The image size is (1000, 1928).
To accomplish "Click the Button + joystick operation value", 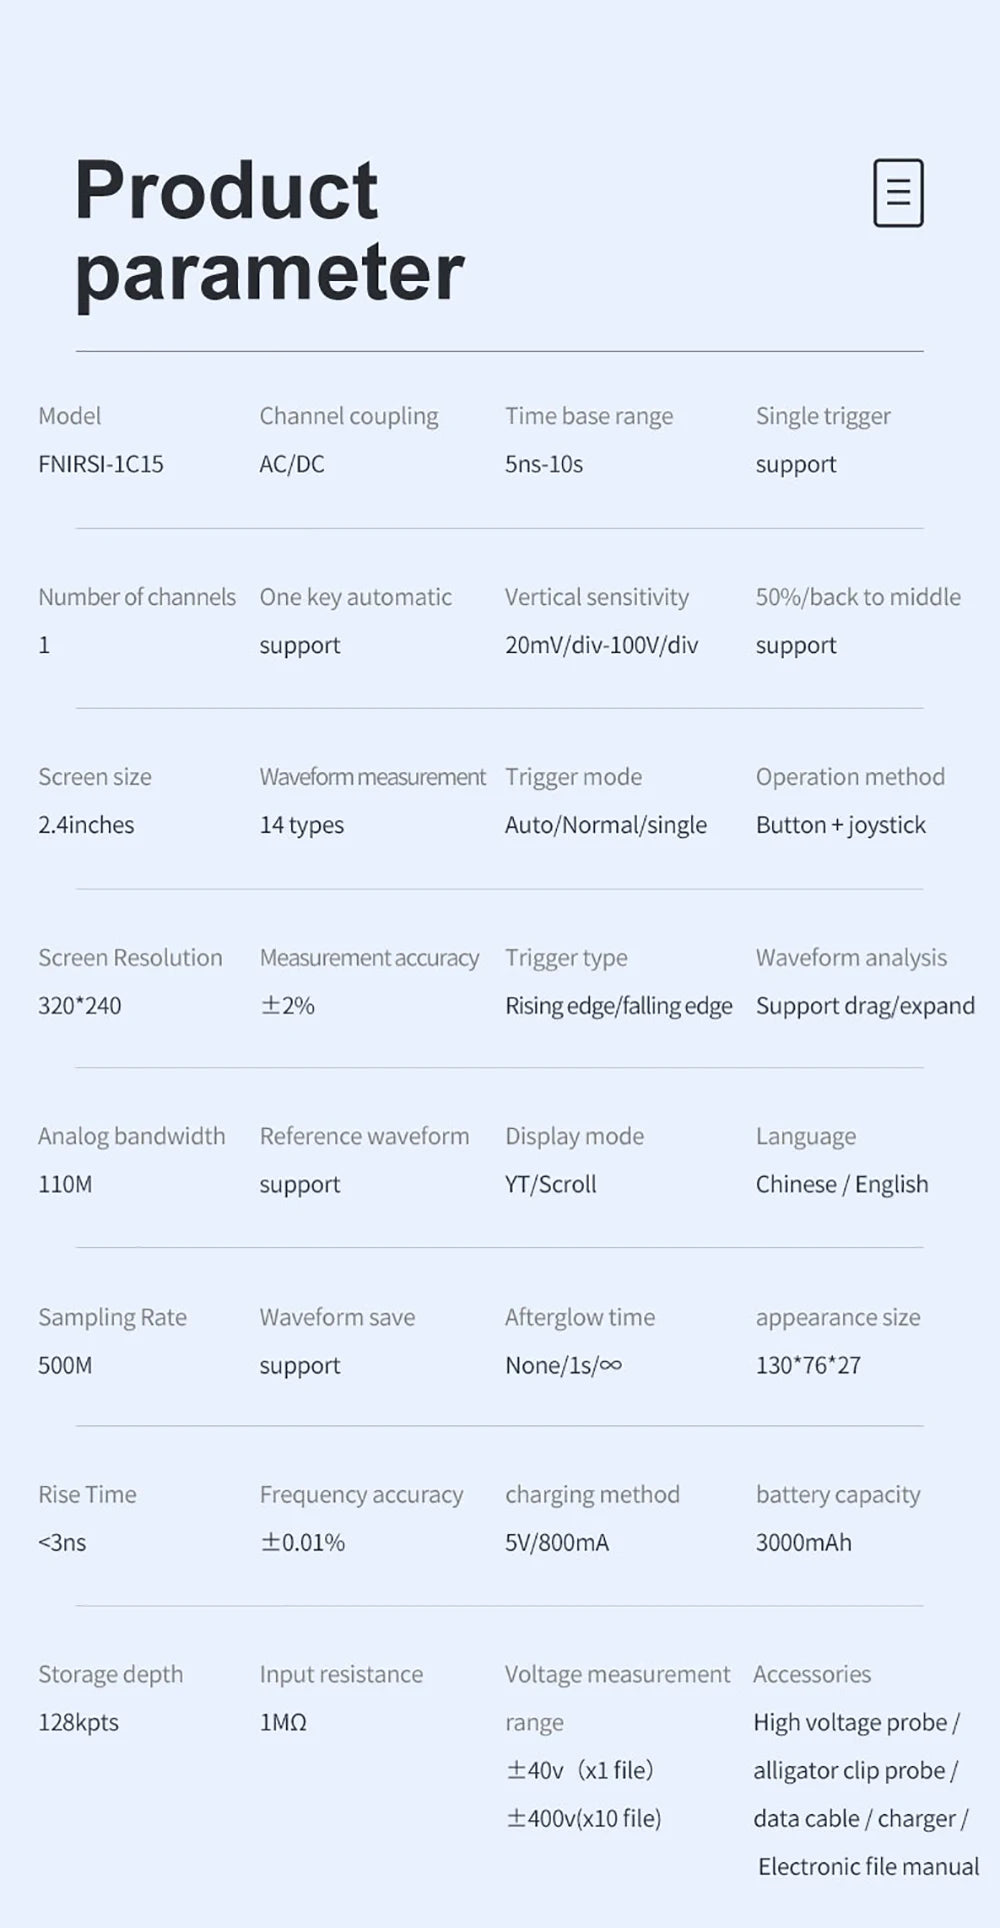I will pos(840,825).
